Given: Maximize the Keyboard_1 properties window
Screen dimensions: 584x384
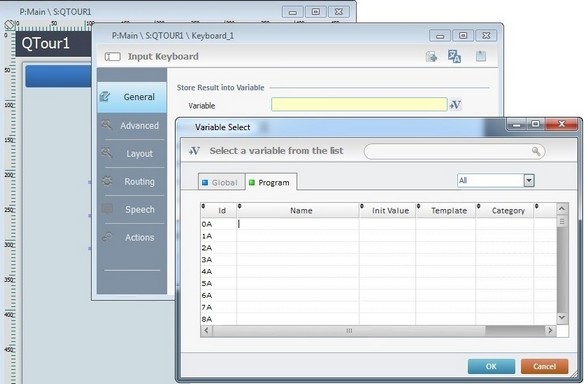Looking at the screenshot, I should point(463,36).
